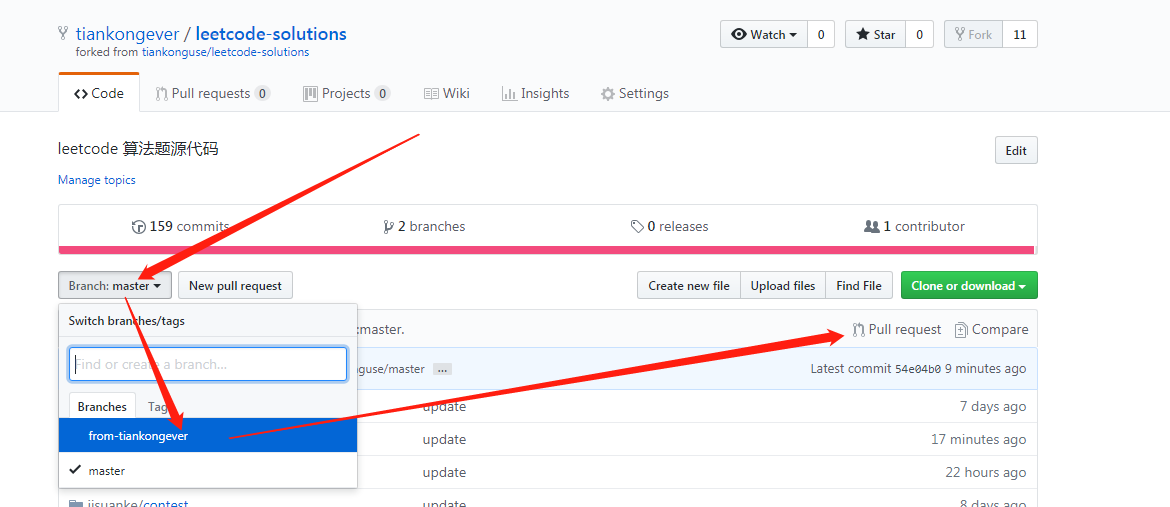Go to the Insights tab
The image size is (1170, 507).
536,93
